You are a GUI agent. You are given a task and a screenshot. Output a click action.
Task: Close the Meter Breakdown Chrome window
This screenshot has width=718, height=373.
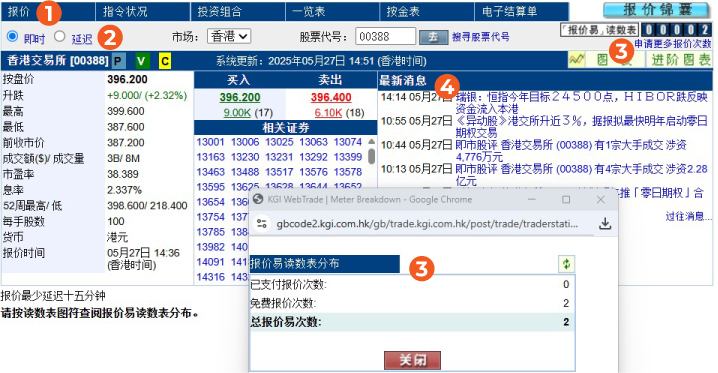click(600, 200)
